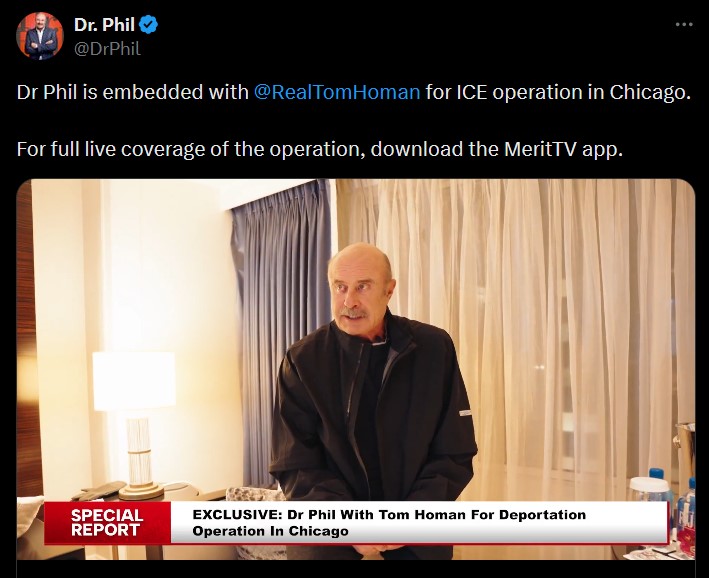Open the @DrPhil handle link
The image size is (709, 578).
[107, 48]
